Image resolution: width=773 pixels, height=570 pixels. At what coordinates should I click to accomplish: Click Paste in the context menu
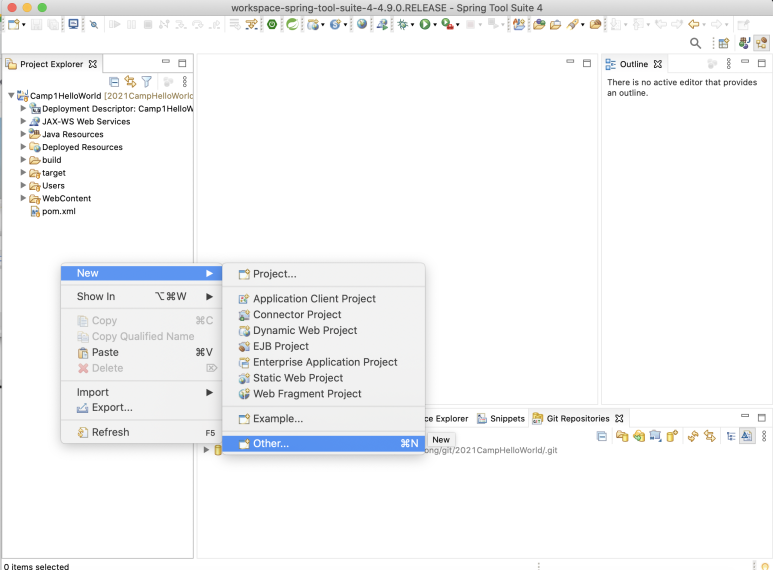point(141,352)
